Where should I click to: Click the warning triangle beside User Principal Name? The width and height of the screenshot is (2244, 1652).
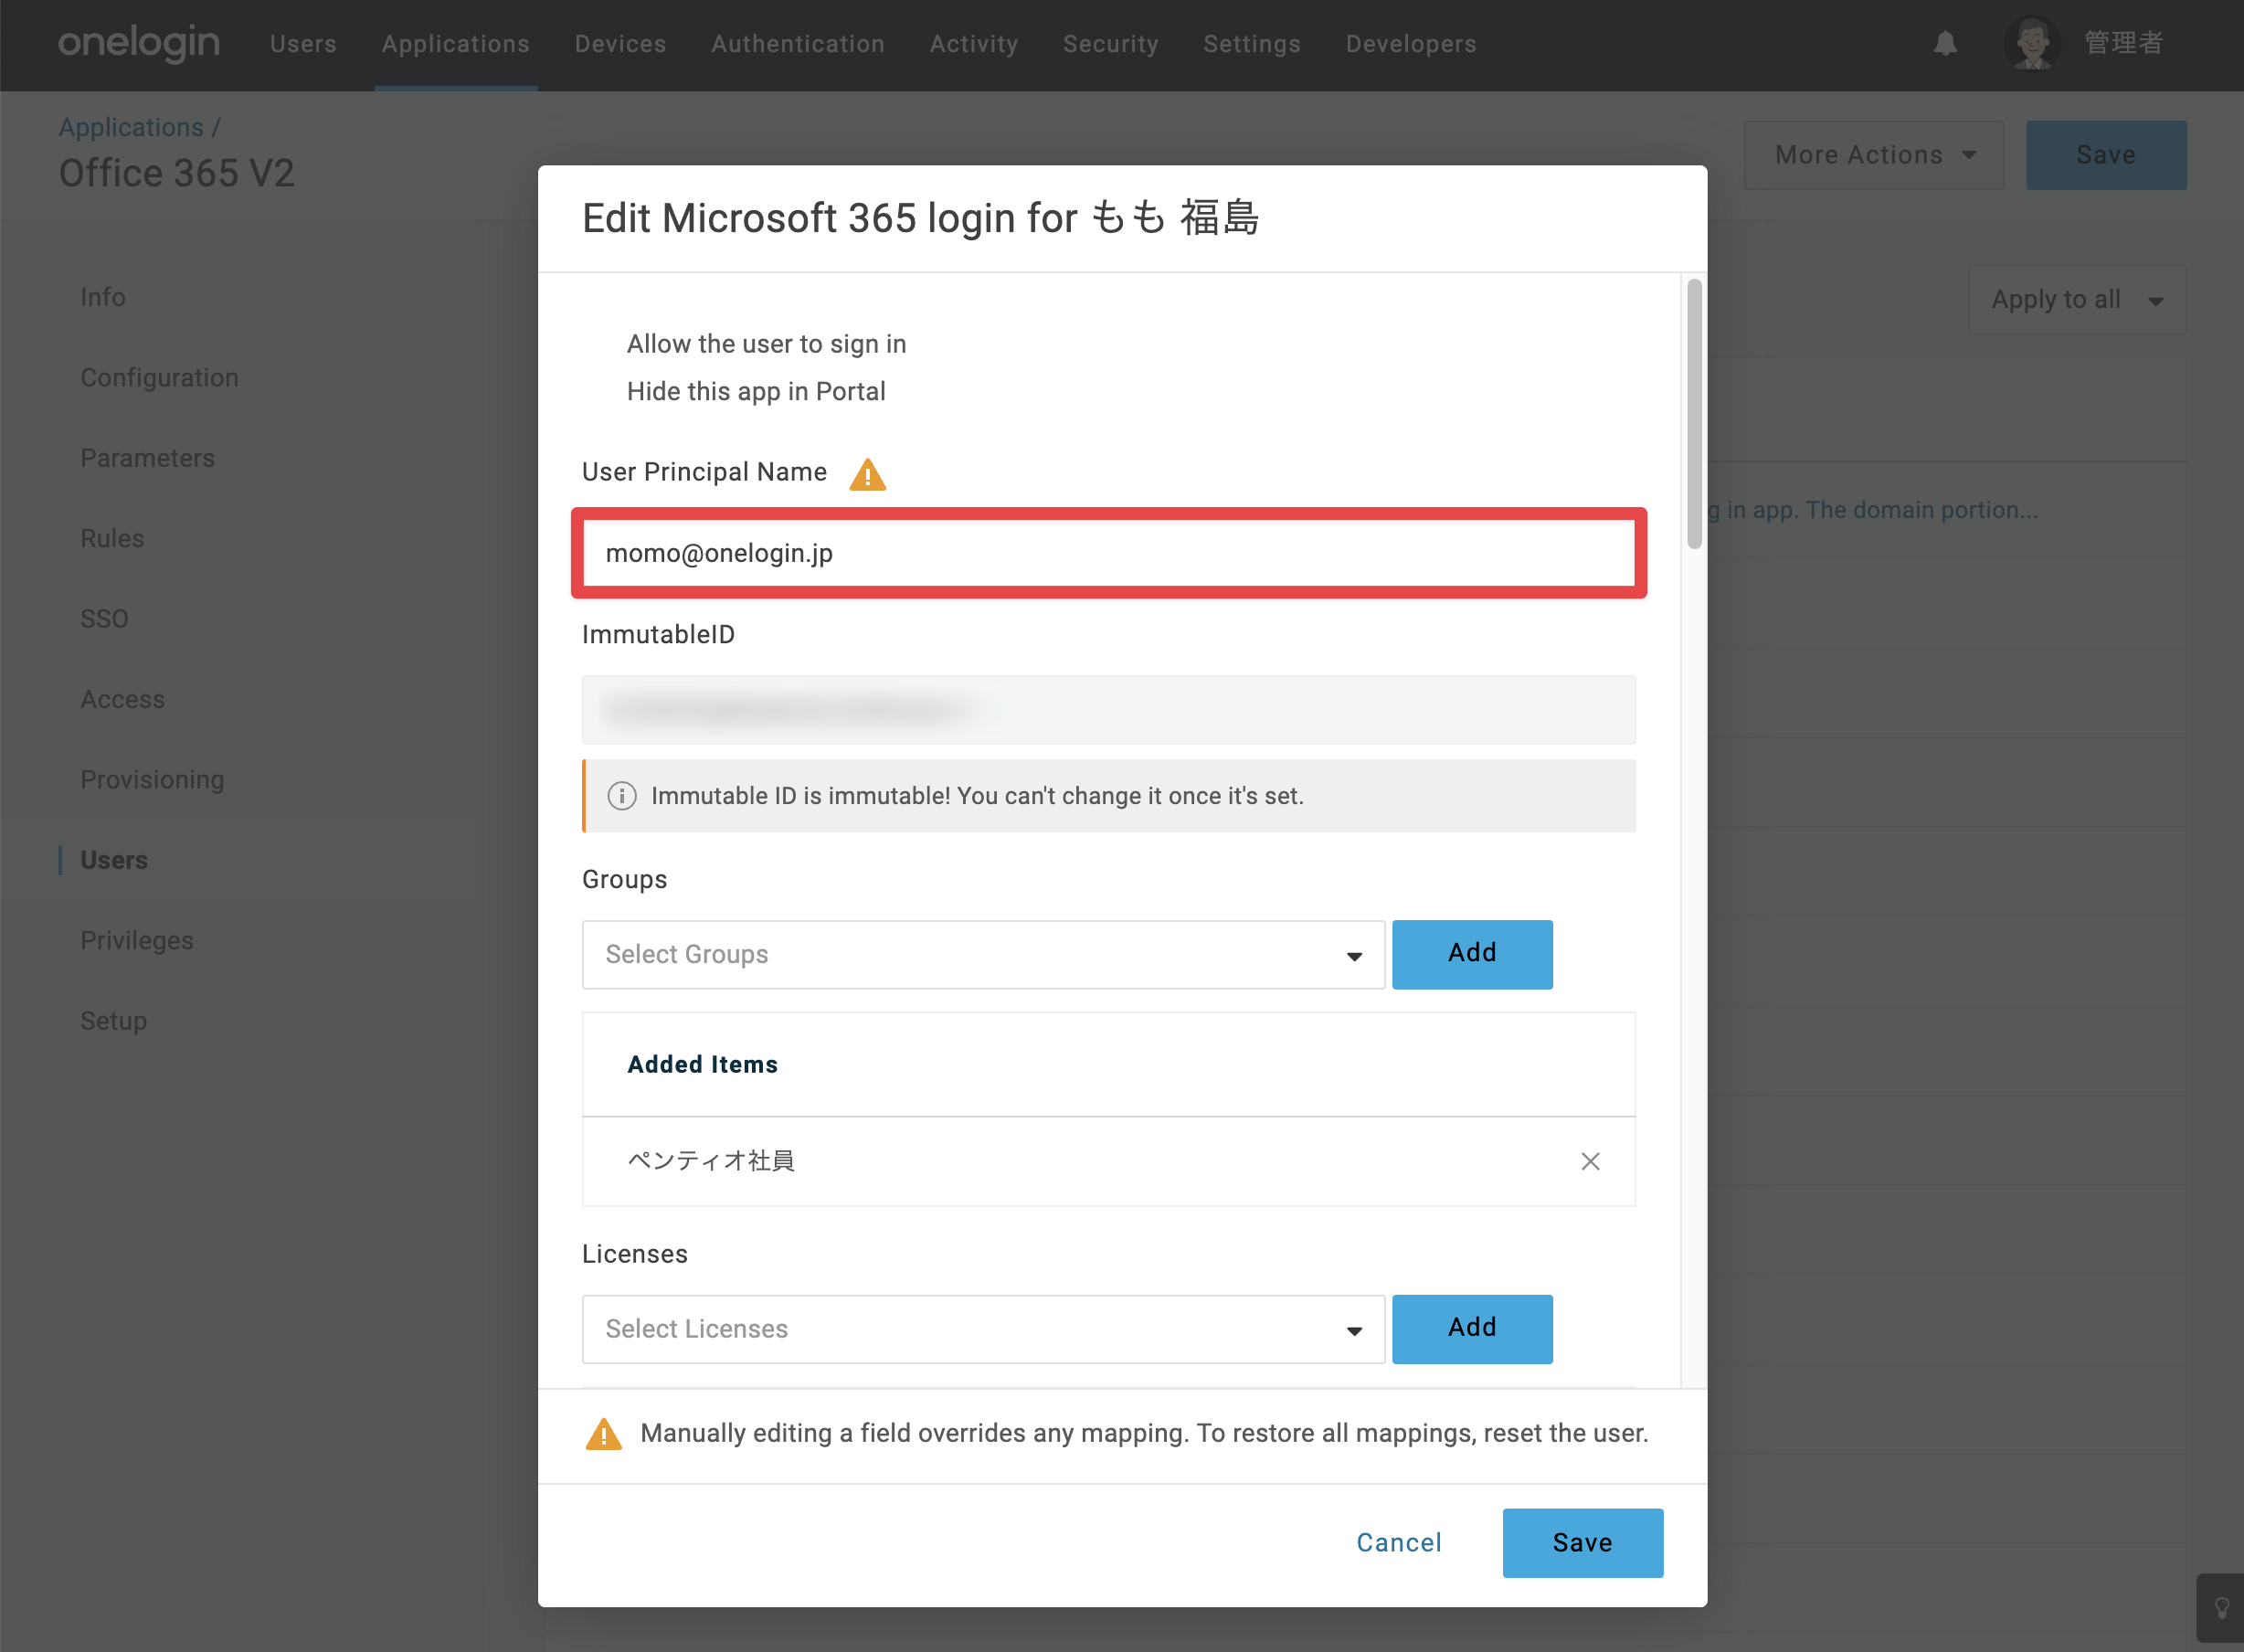867,474
